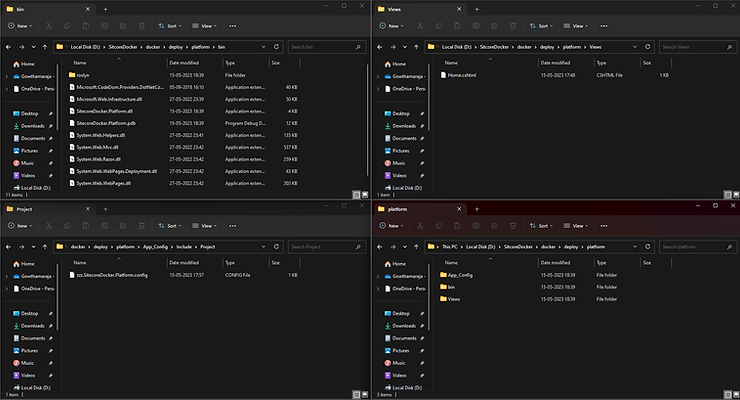This screenshot has height=400, width=740.
Task: Go up one level in Views window
Action: click(416, 47)
